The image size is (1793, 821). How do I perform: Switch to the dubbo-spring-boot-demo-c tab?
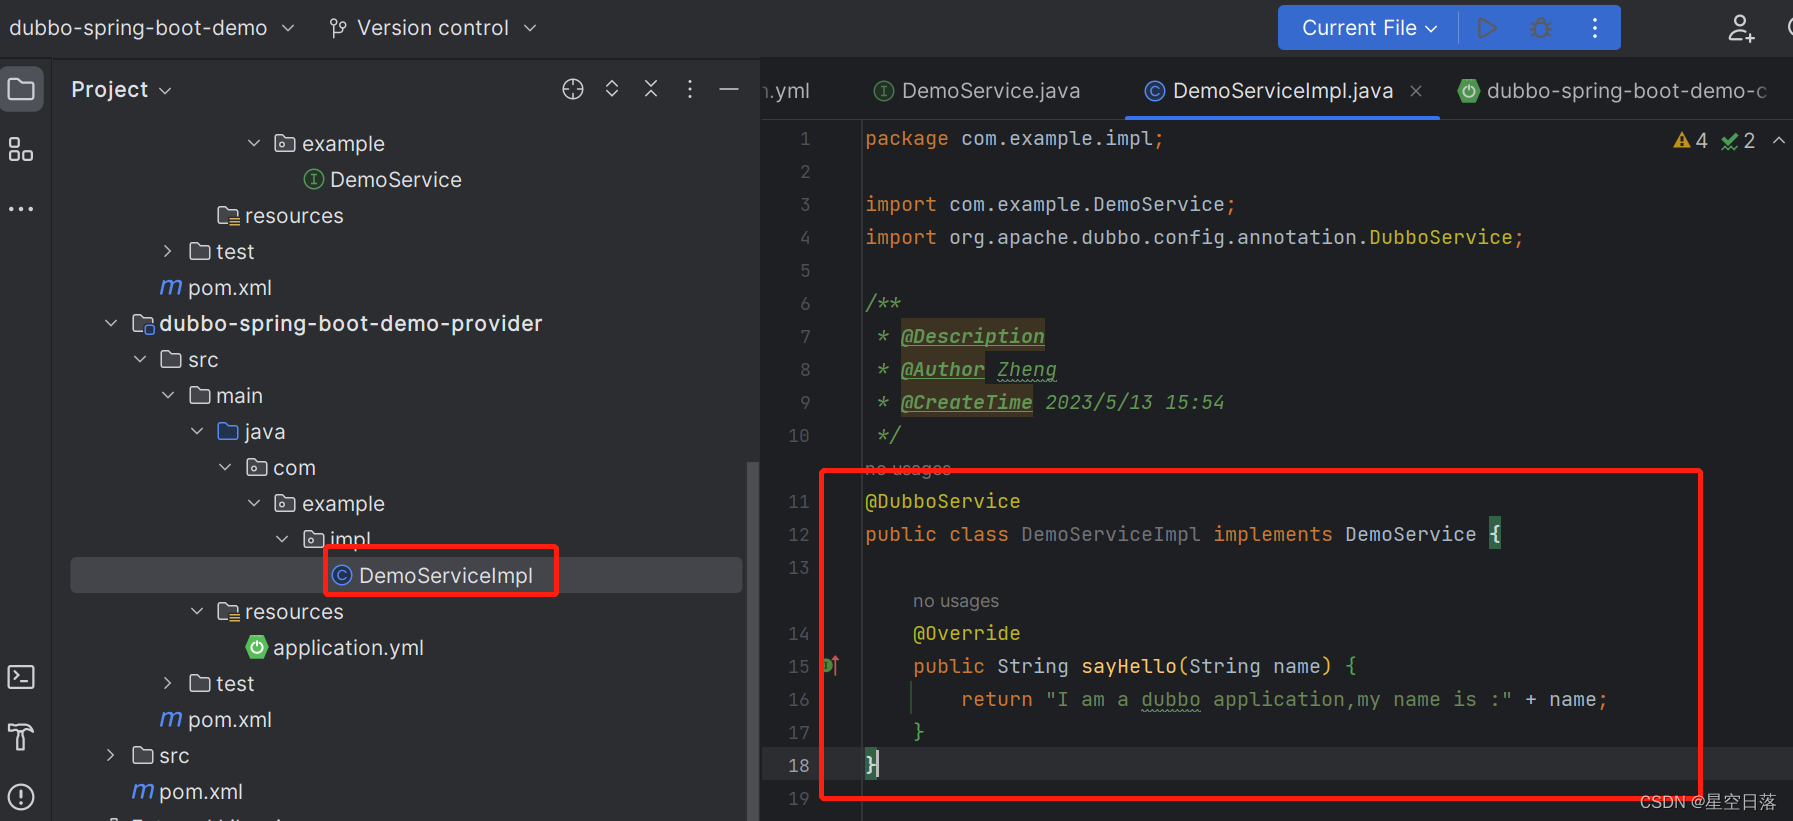click(1612, 91)
